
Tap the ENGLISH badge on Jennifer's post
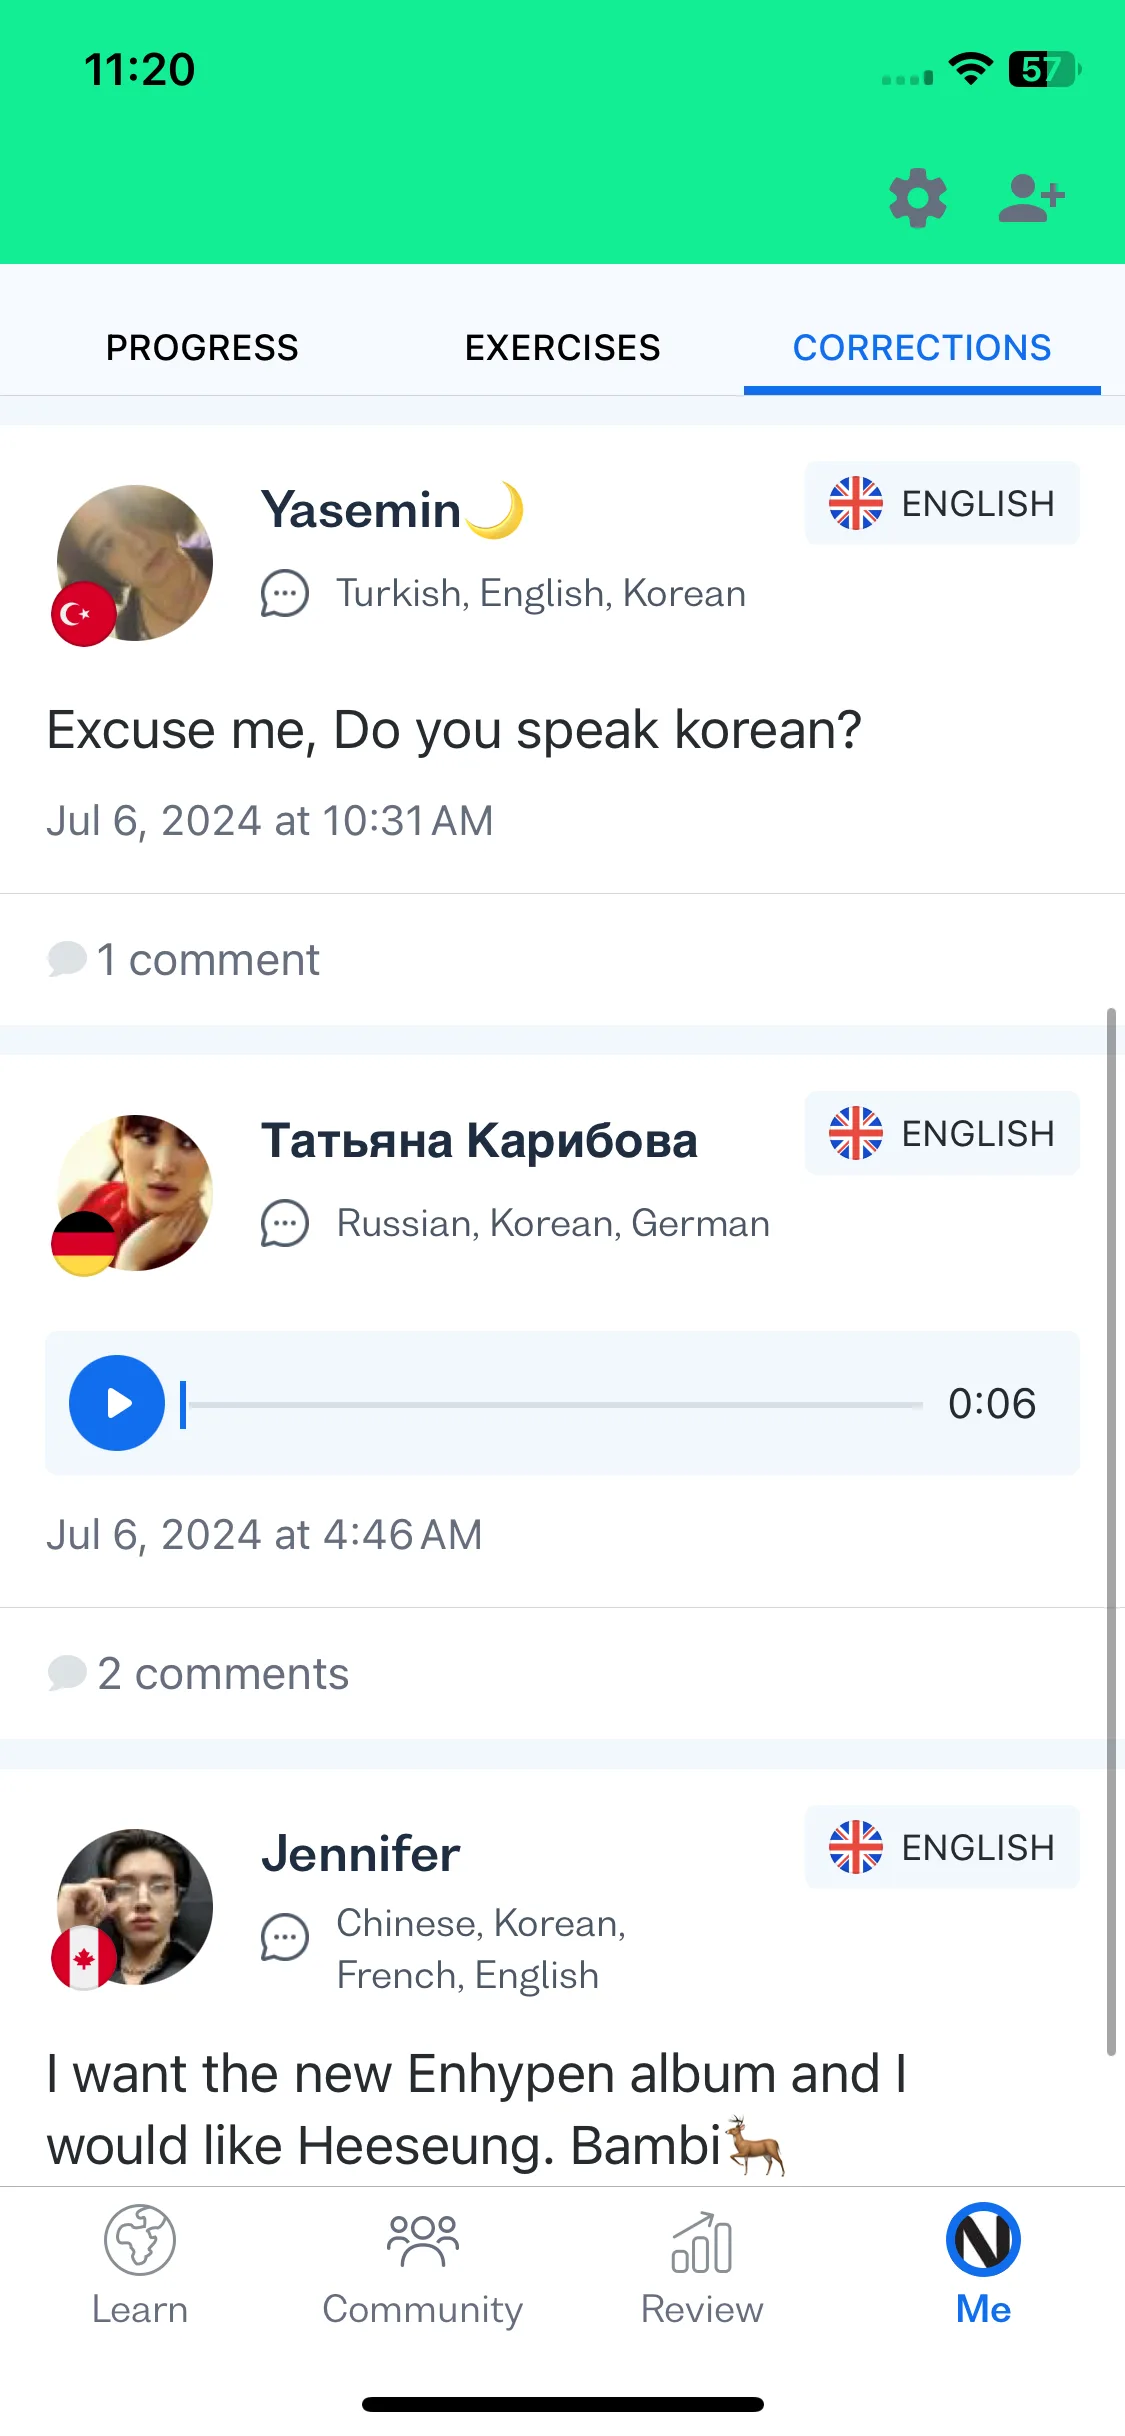click(x=942, y=1847)
